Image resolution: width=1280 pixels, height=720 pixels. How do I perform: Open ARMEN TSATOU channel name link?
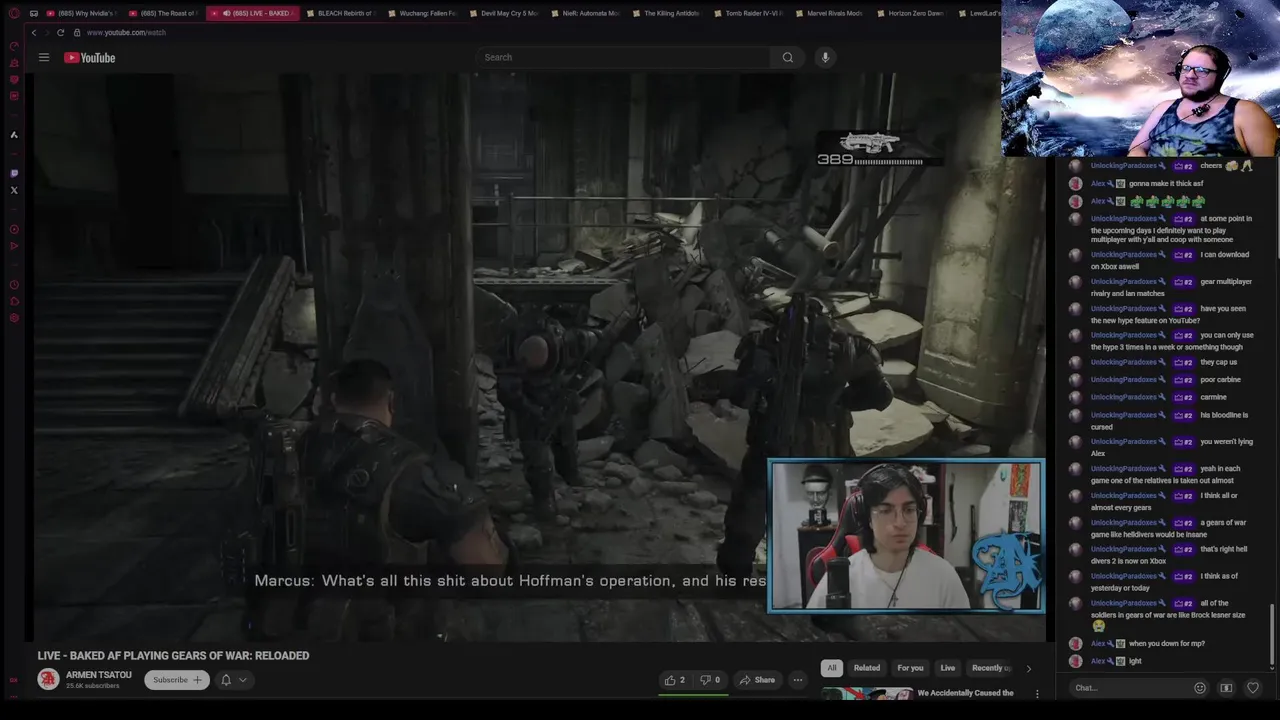tap(99, 675)
